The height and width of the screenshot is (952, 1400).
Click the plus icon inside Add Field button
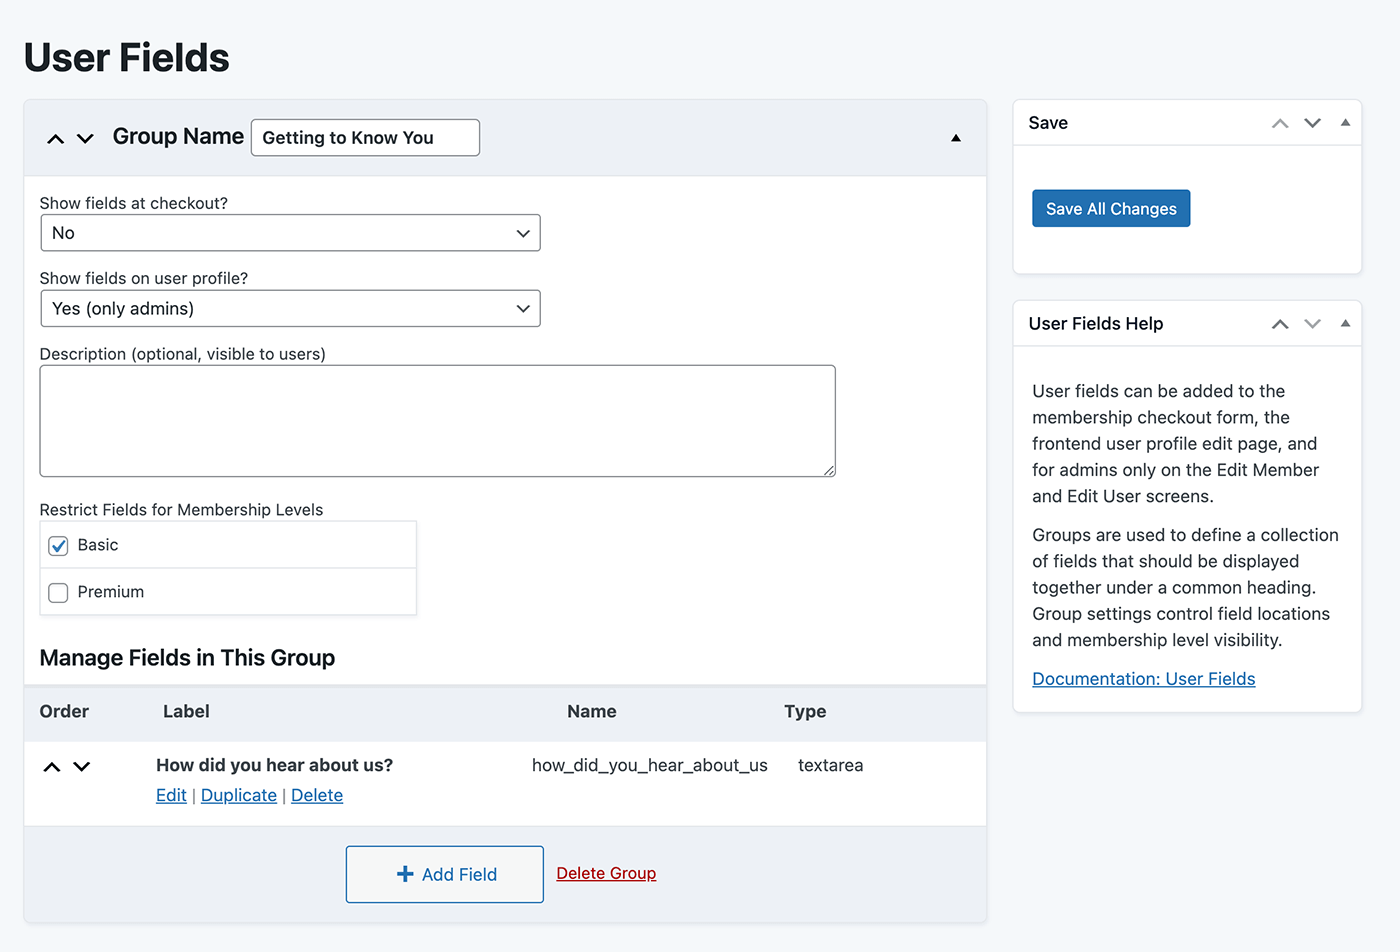coord(404,874)
